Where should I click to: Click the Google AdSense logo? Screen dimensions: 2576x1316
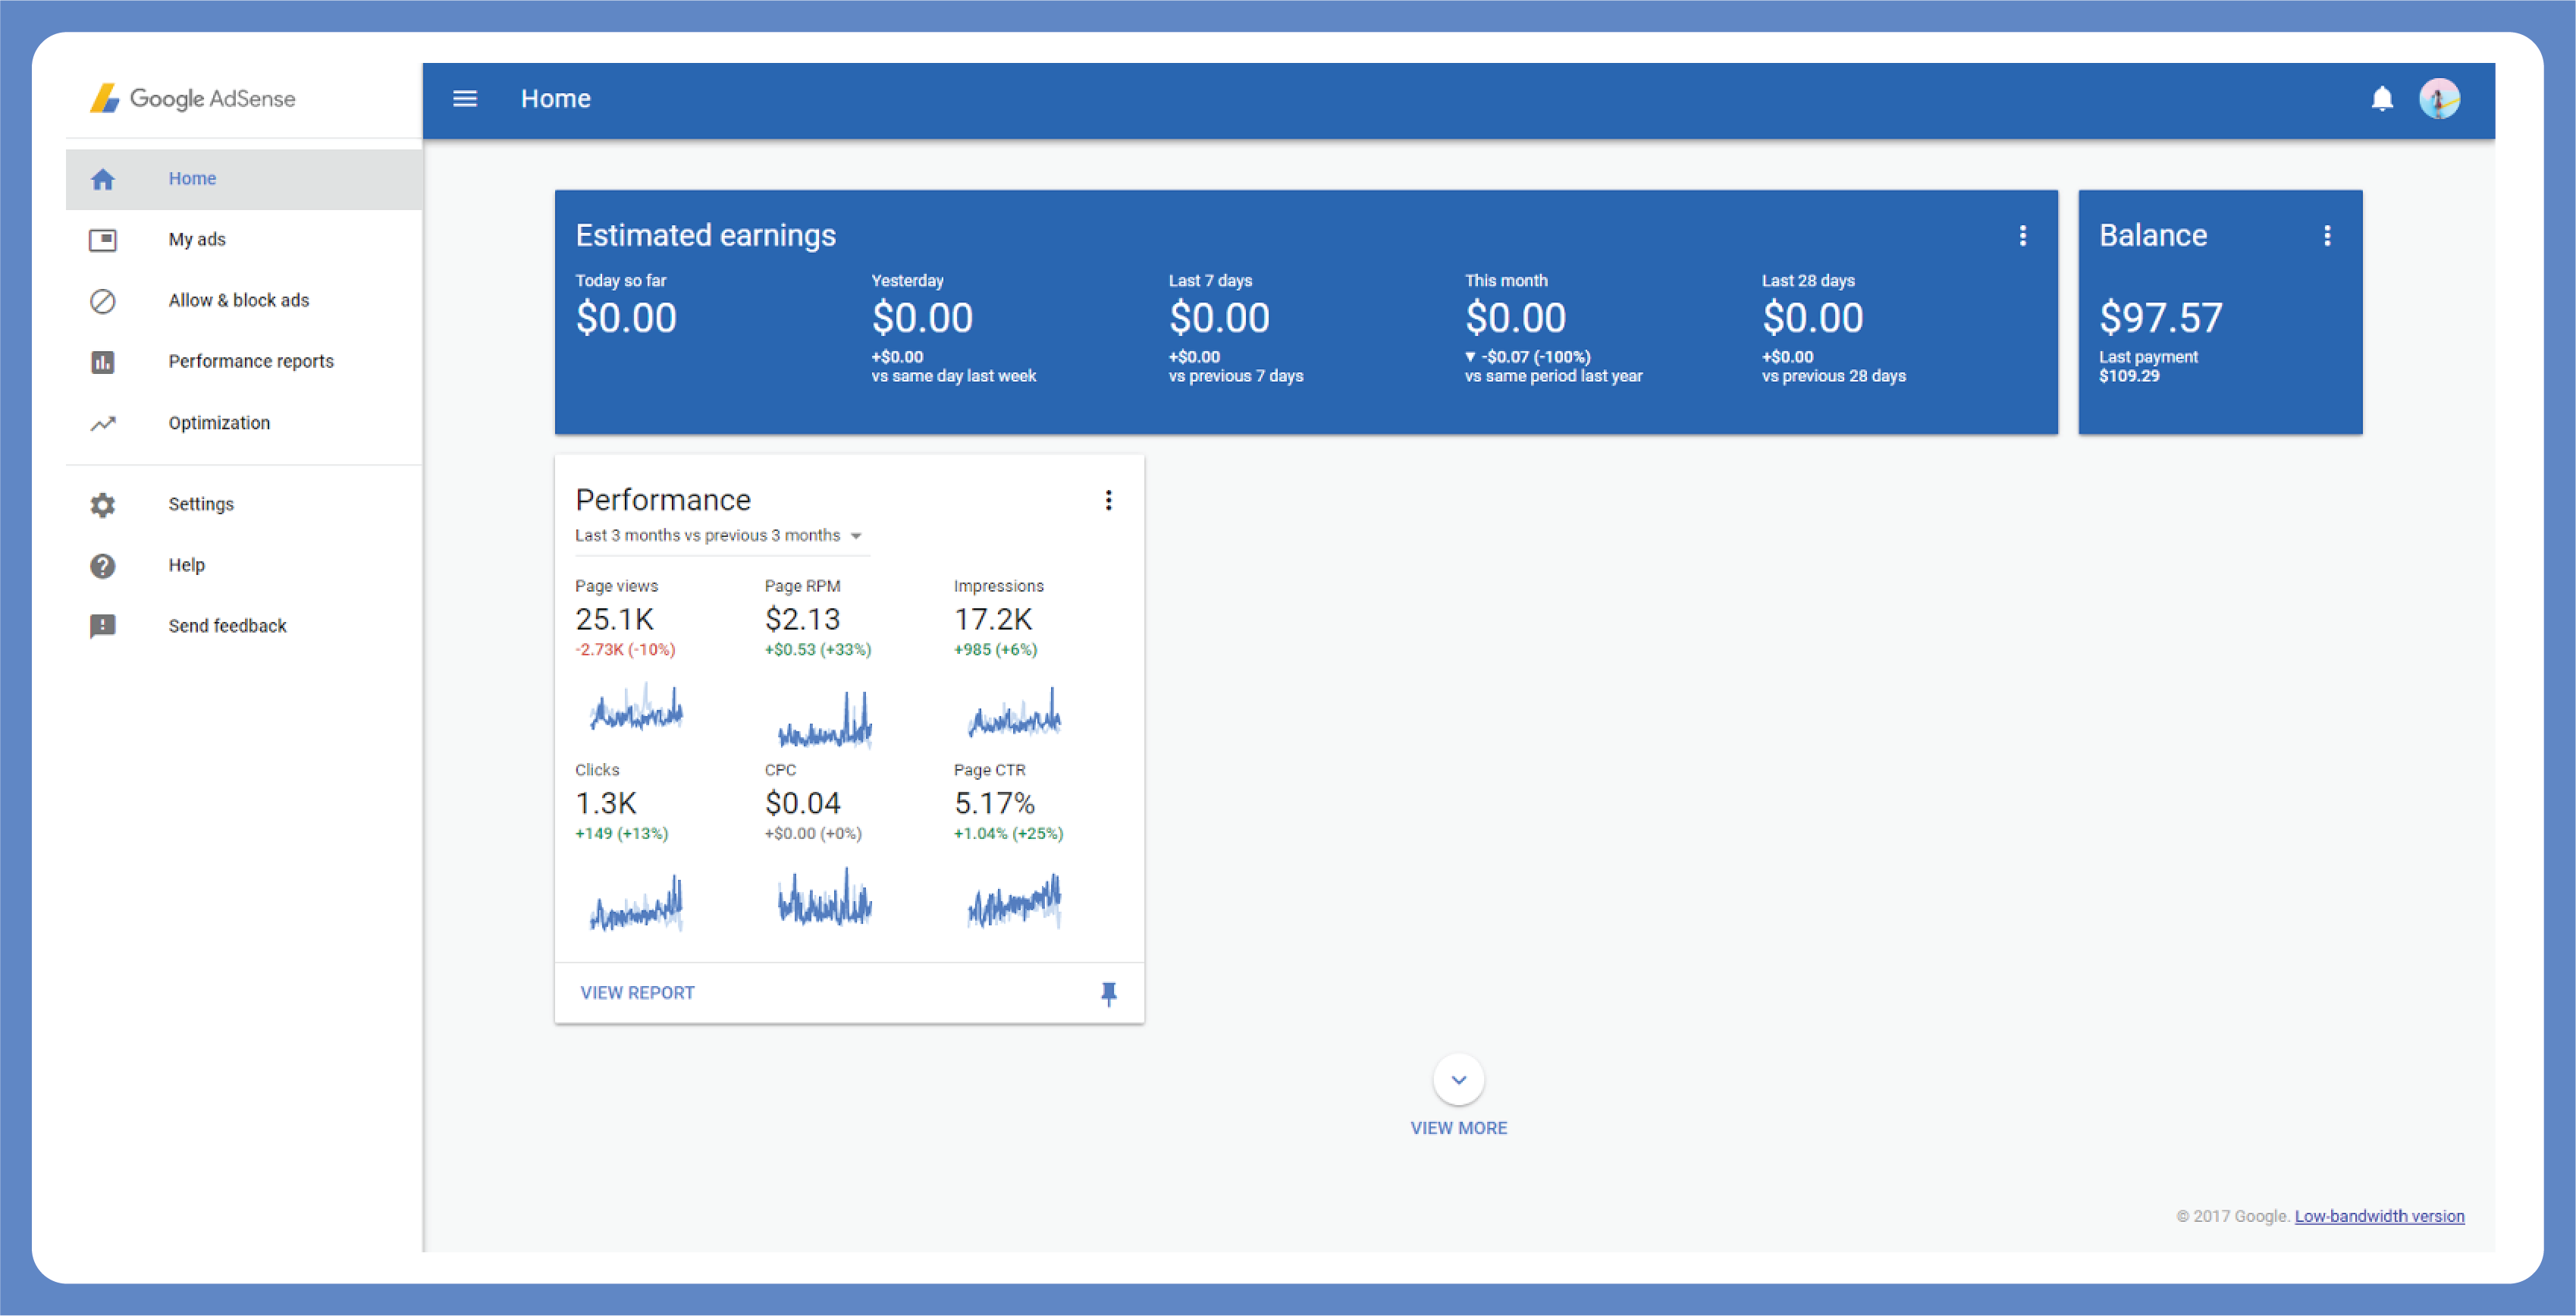pos(193,98)
